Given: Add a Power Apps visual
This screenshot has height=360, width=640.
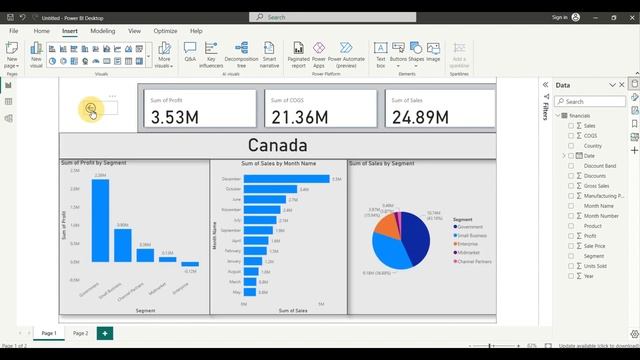Looking at the screenshot, I should tap(319, 55).
